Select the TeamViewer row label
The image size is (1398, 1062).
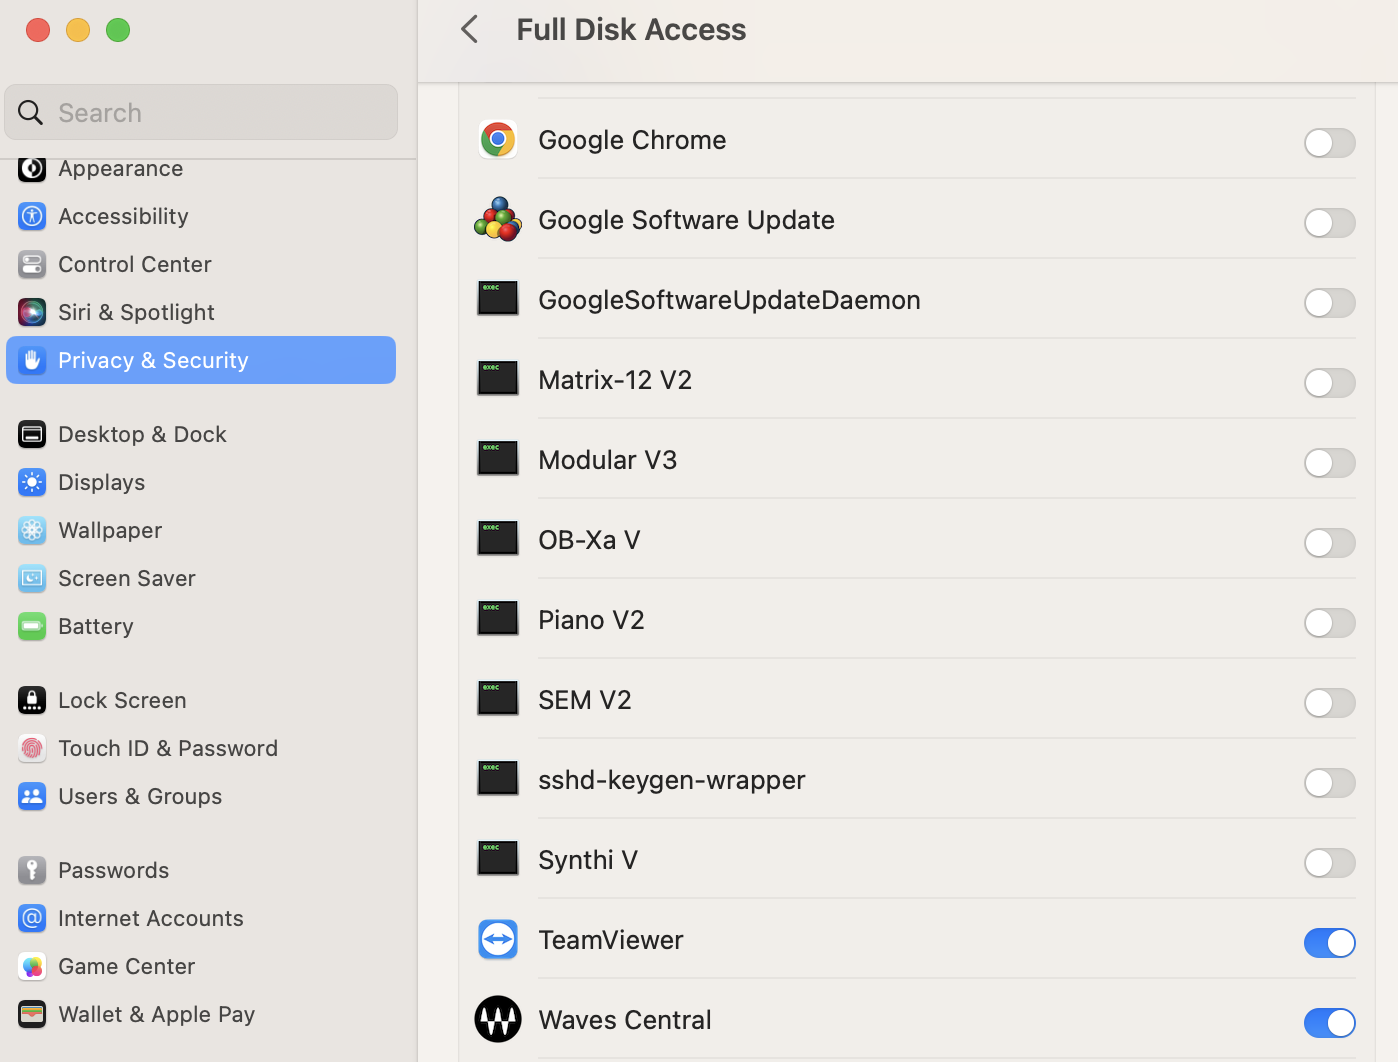coord(610,940)
